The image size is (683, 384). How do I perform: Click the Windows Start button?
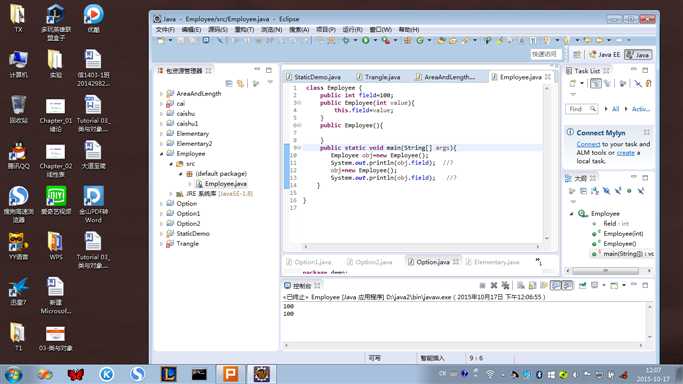click(13, 374)
